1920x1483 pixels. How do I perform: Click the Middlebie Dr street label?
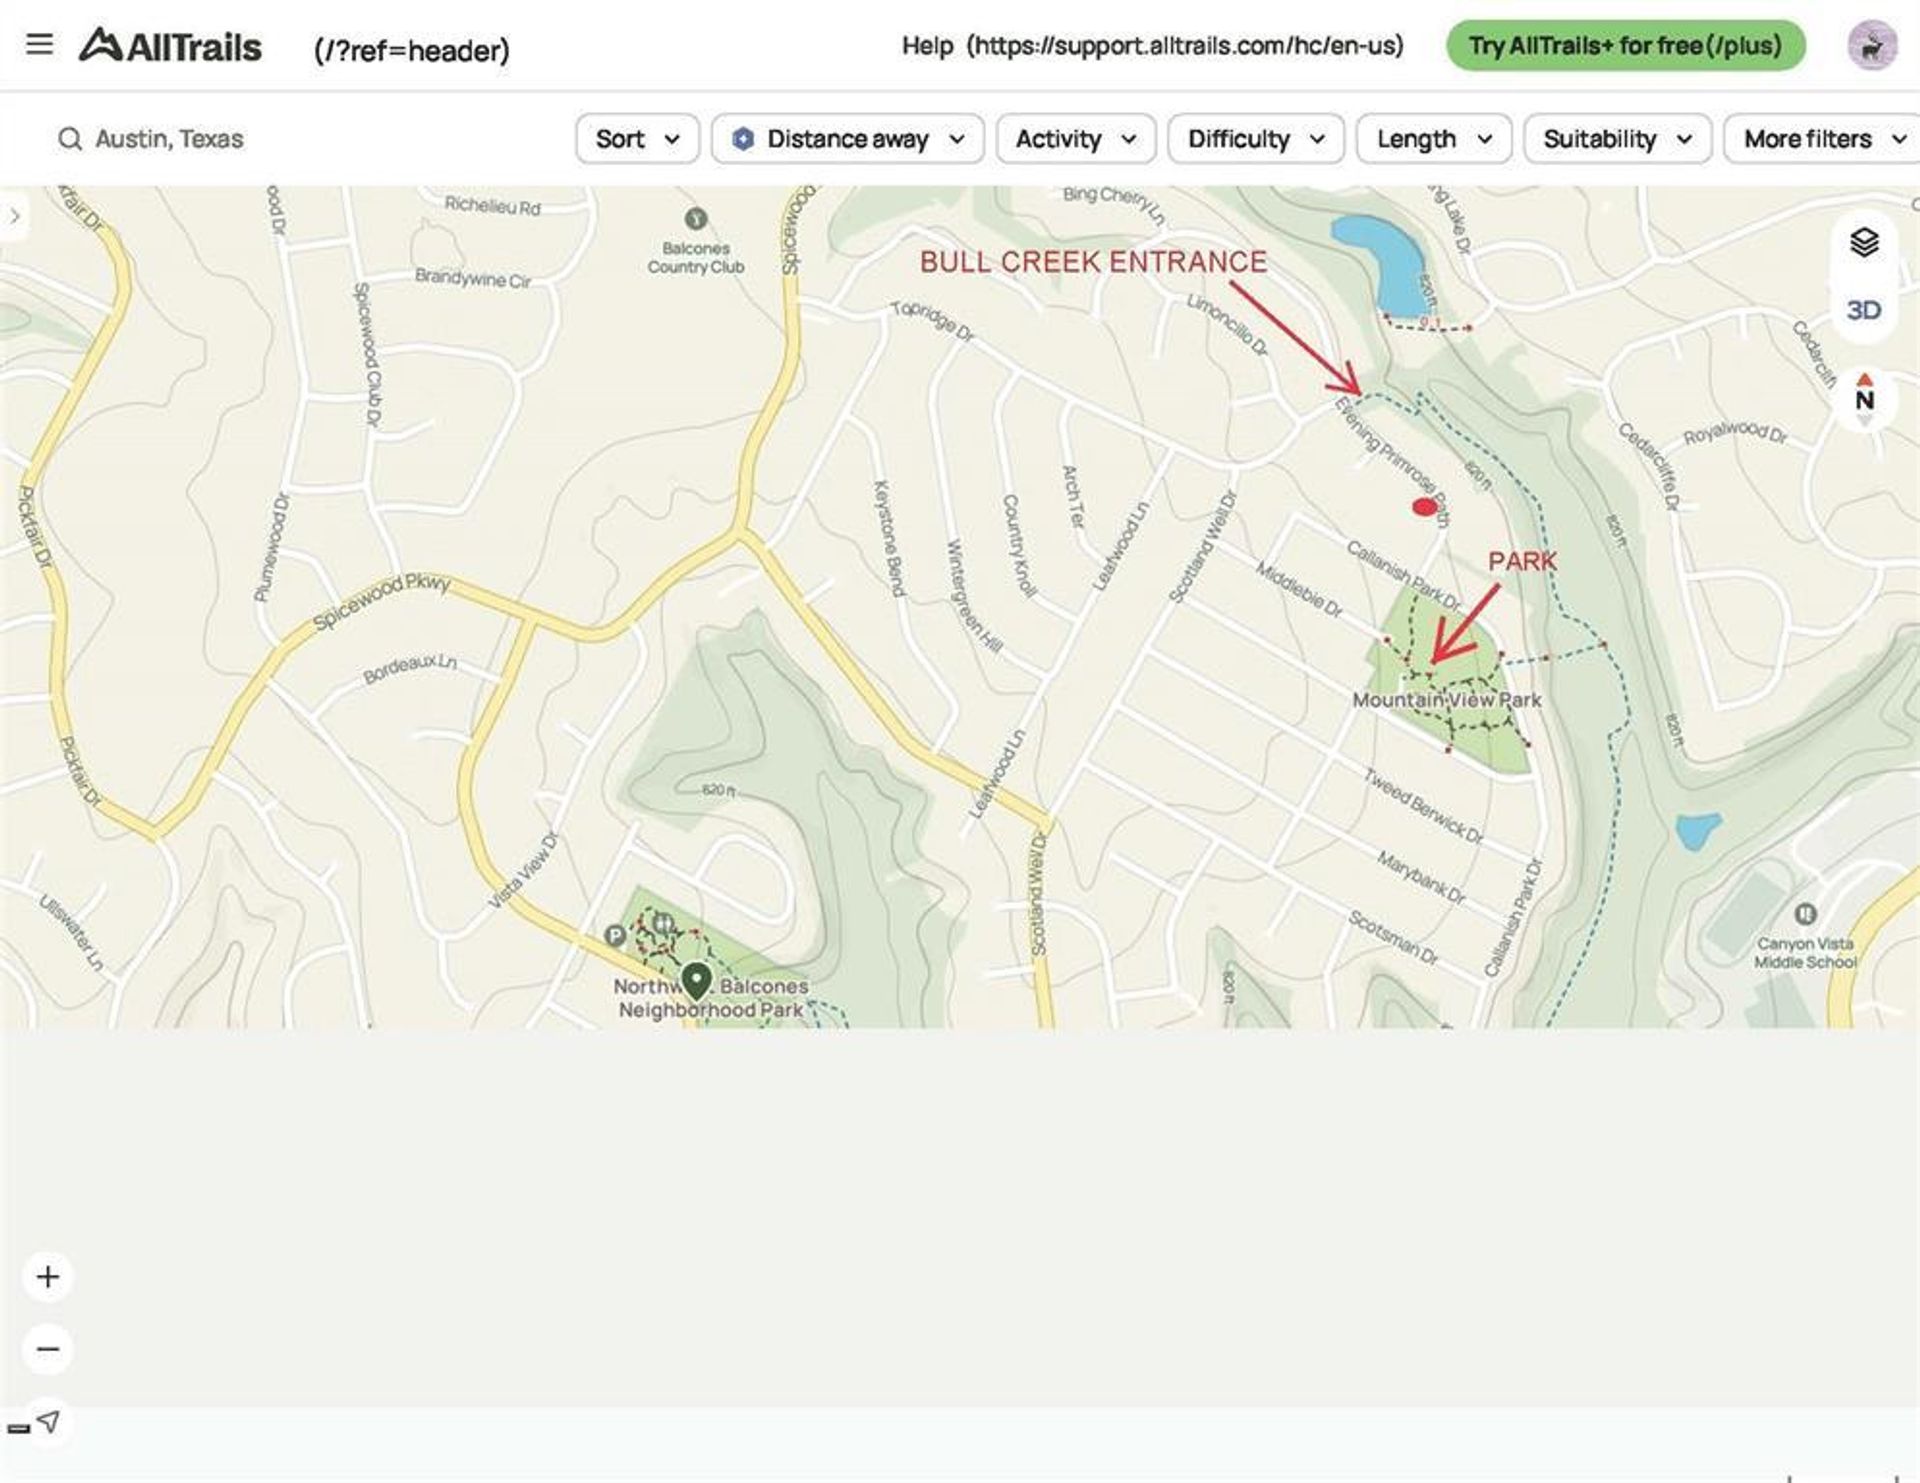(1299, 589)
